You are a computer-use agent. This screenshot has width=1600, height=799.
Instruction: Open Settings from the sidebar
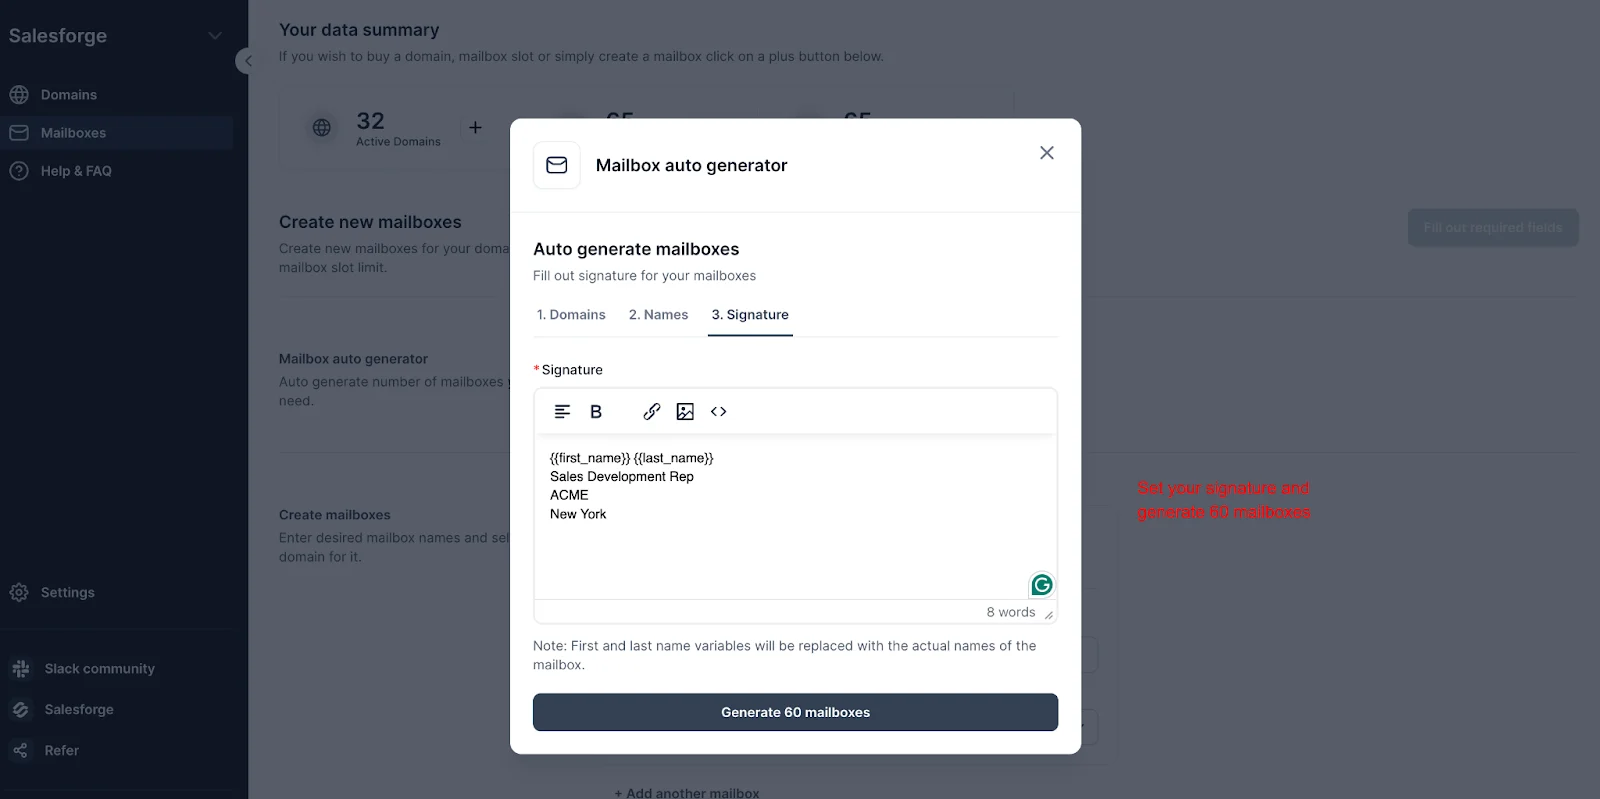click(x=67, y=592)
